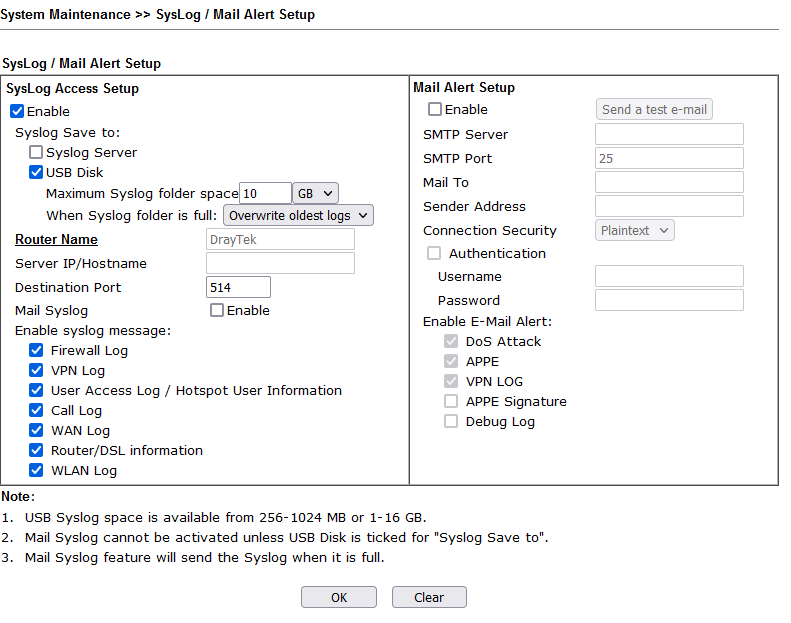Click the SMTP Port field showing 25

pos(669,158)
